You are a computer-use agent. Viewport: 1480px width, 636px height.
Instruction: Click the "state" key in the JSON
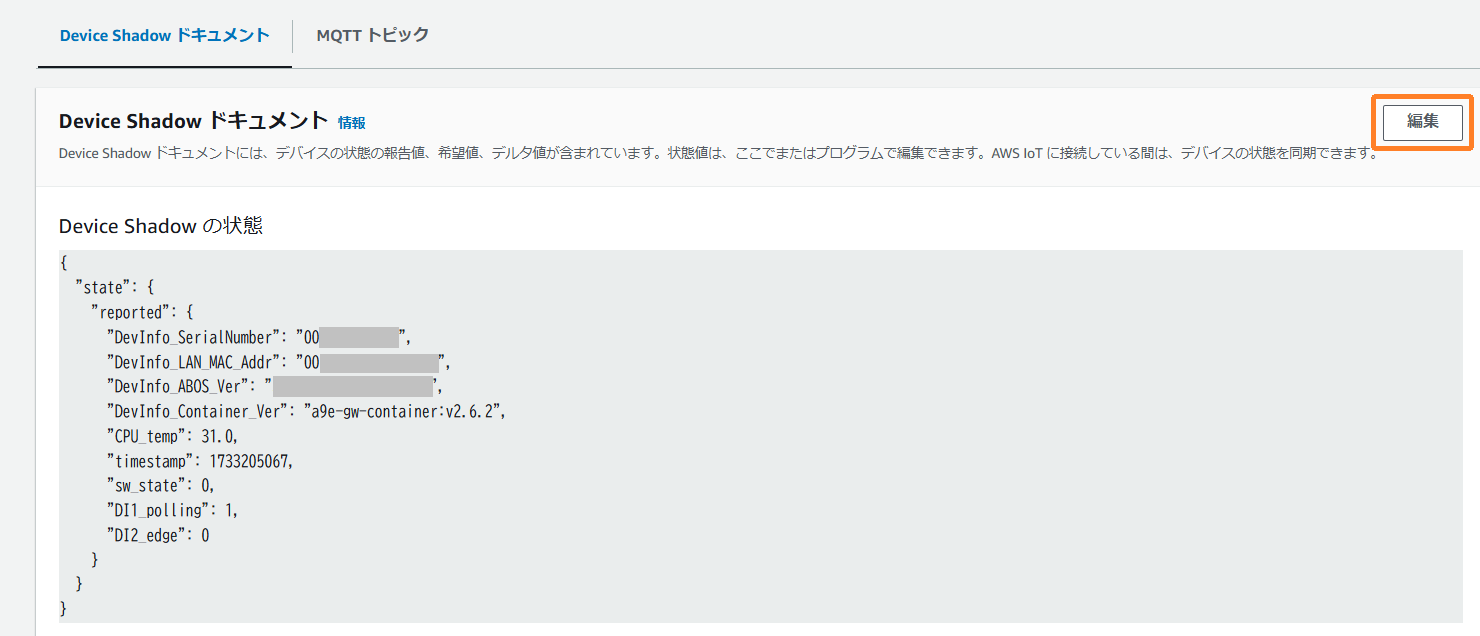click(103, 288)
